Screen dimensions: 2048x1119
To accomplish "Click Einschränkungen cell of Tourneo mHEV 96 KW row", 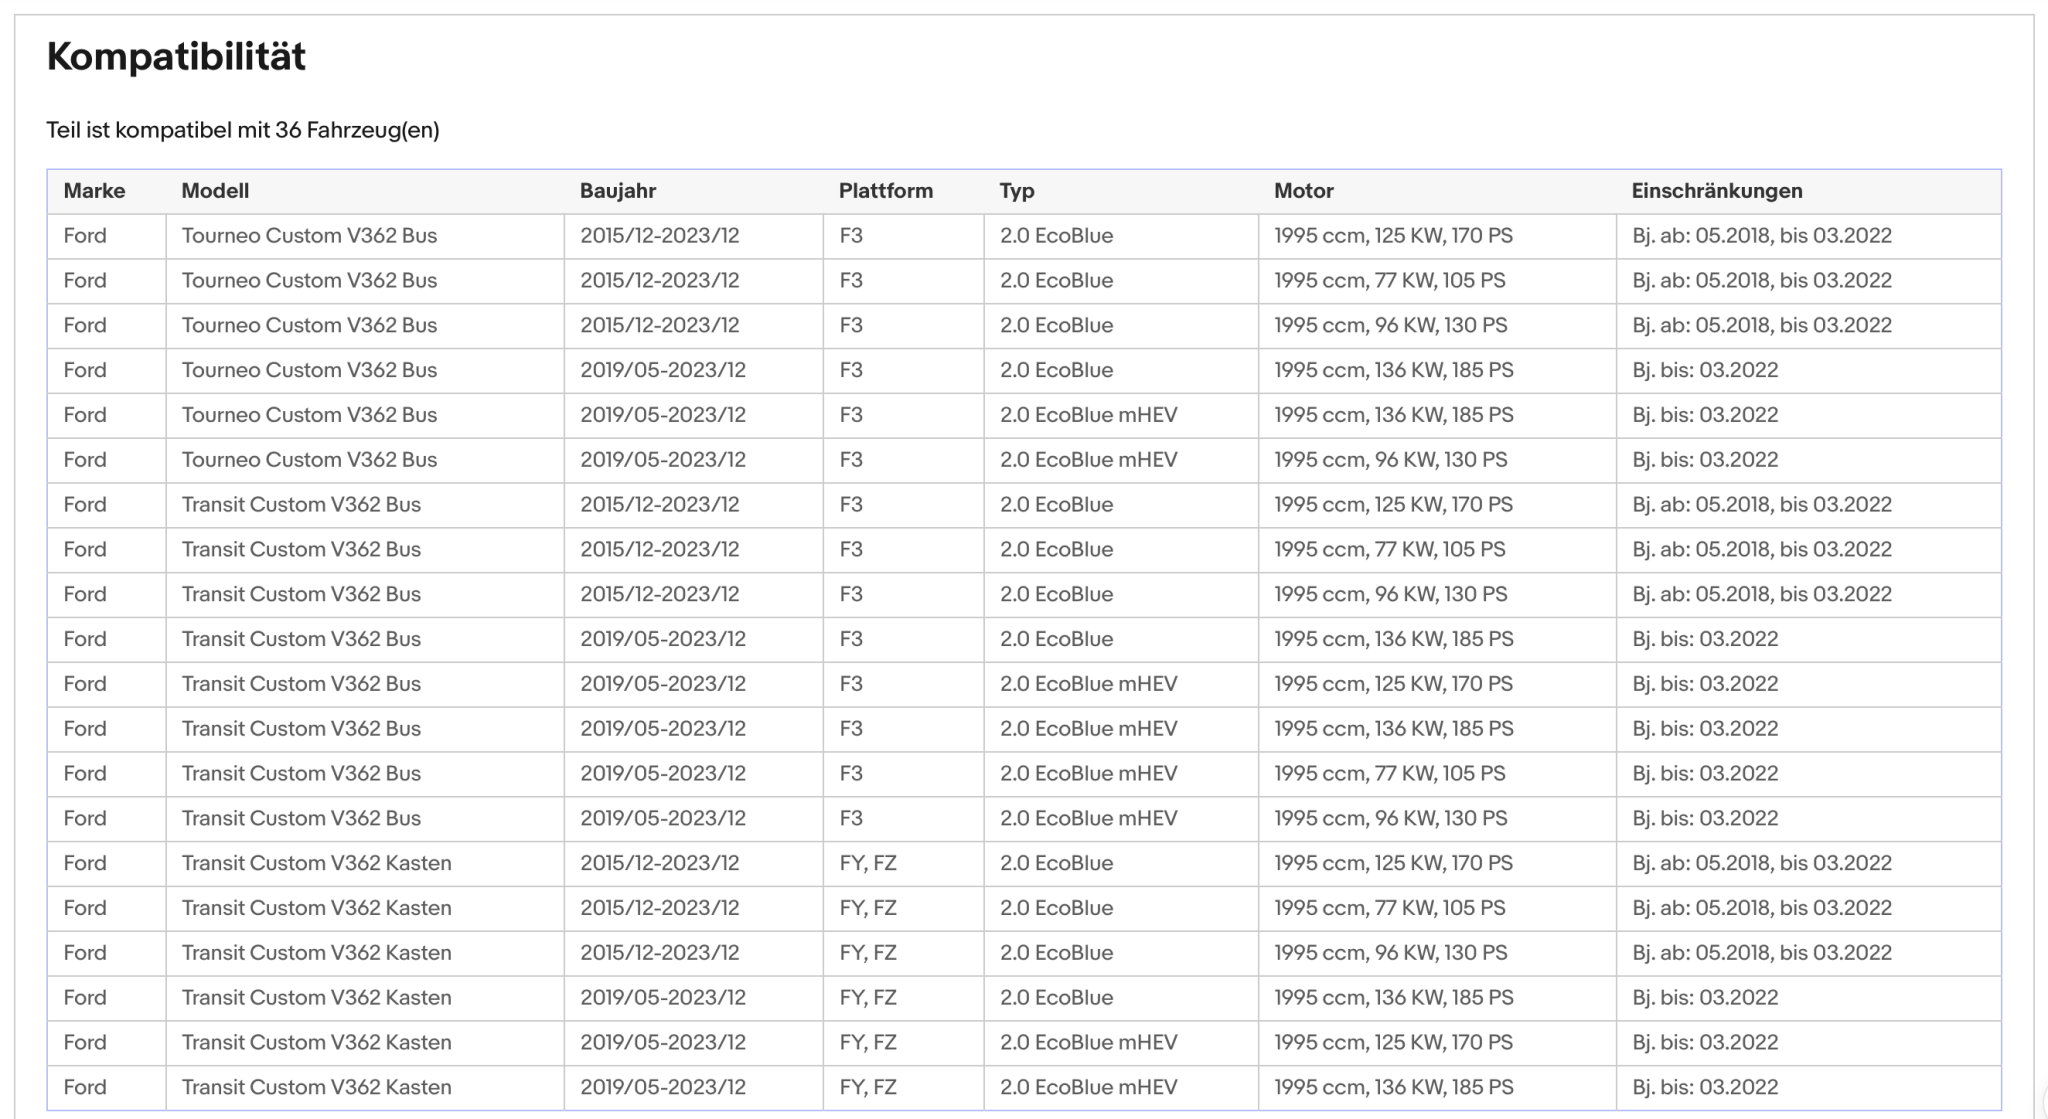I will (x=1809, y=460).
